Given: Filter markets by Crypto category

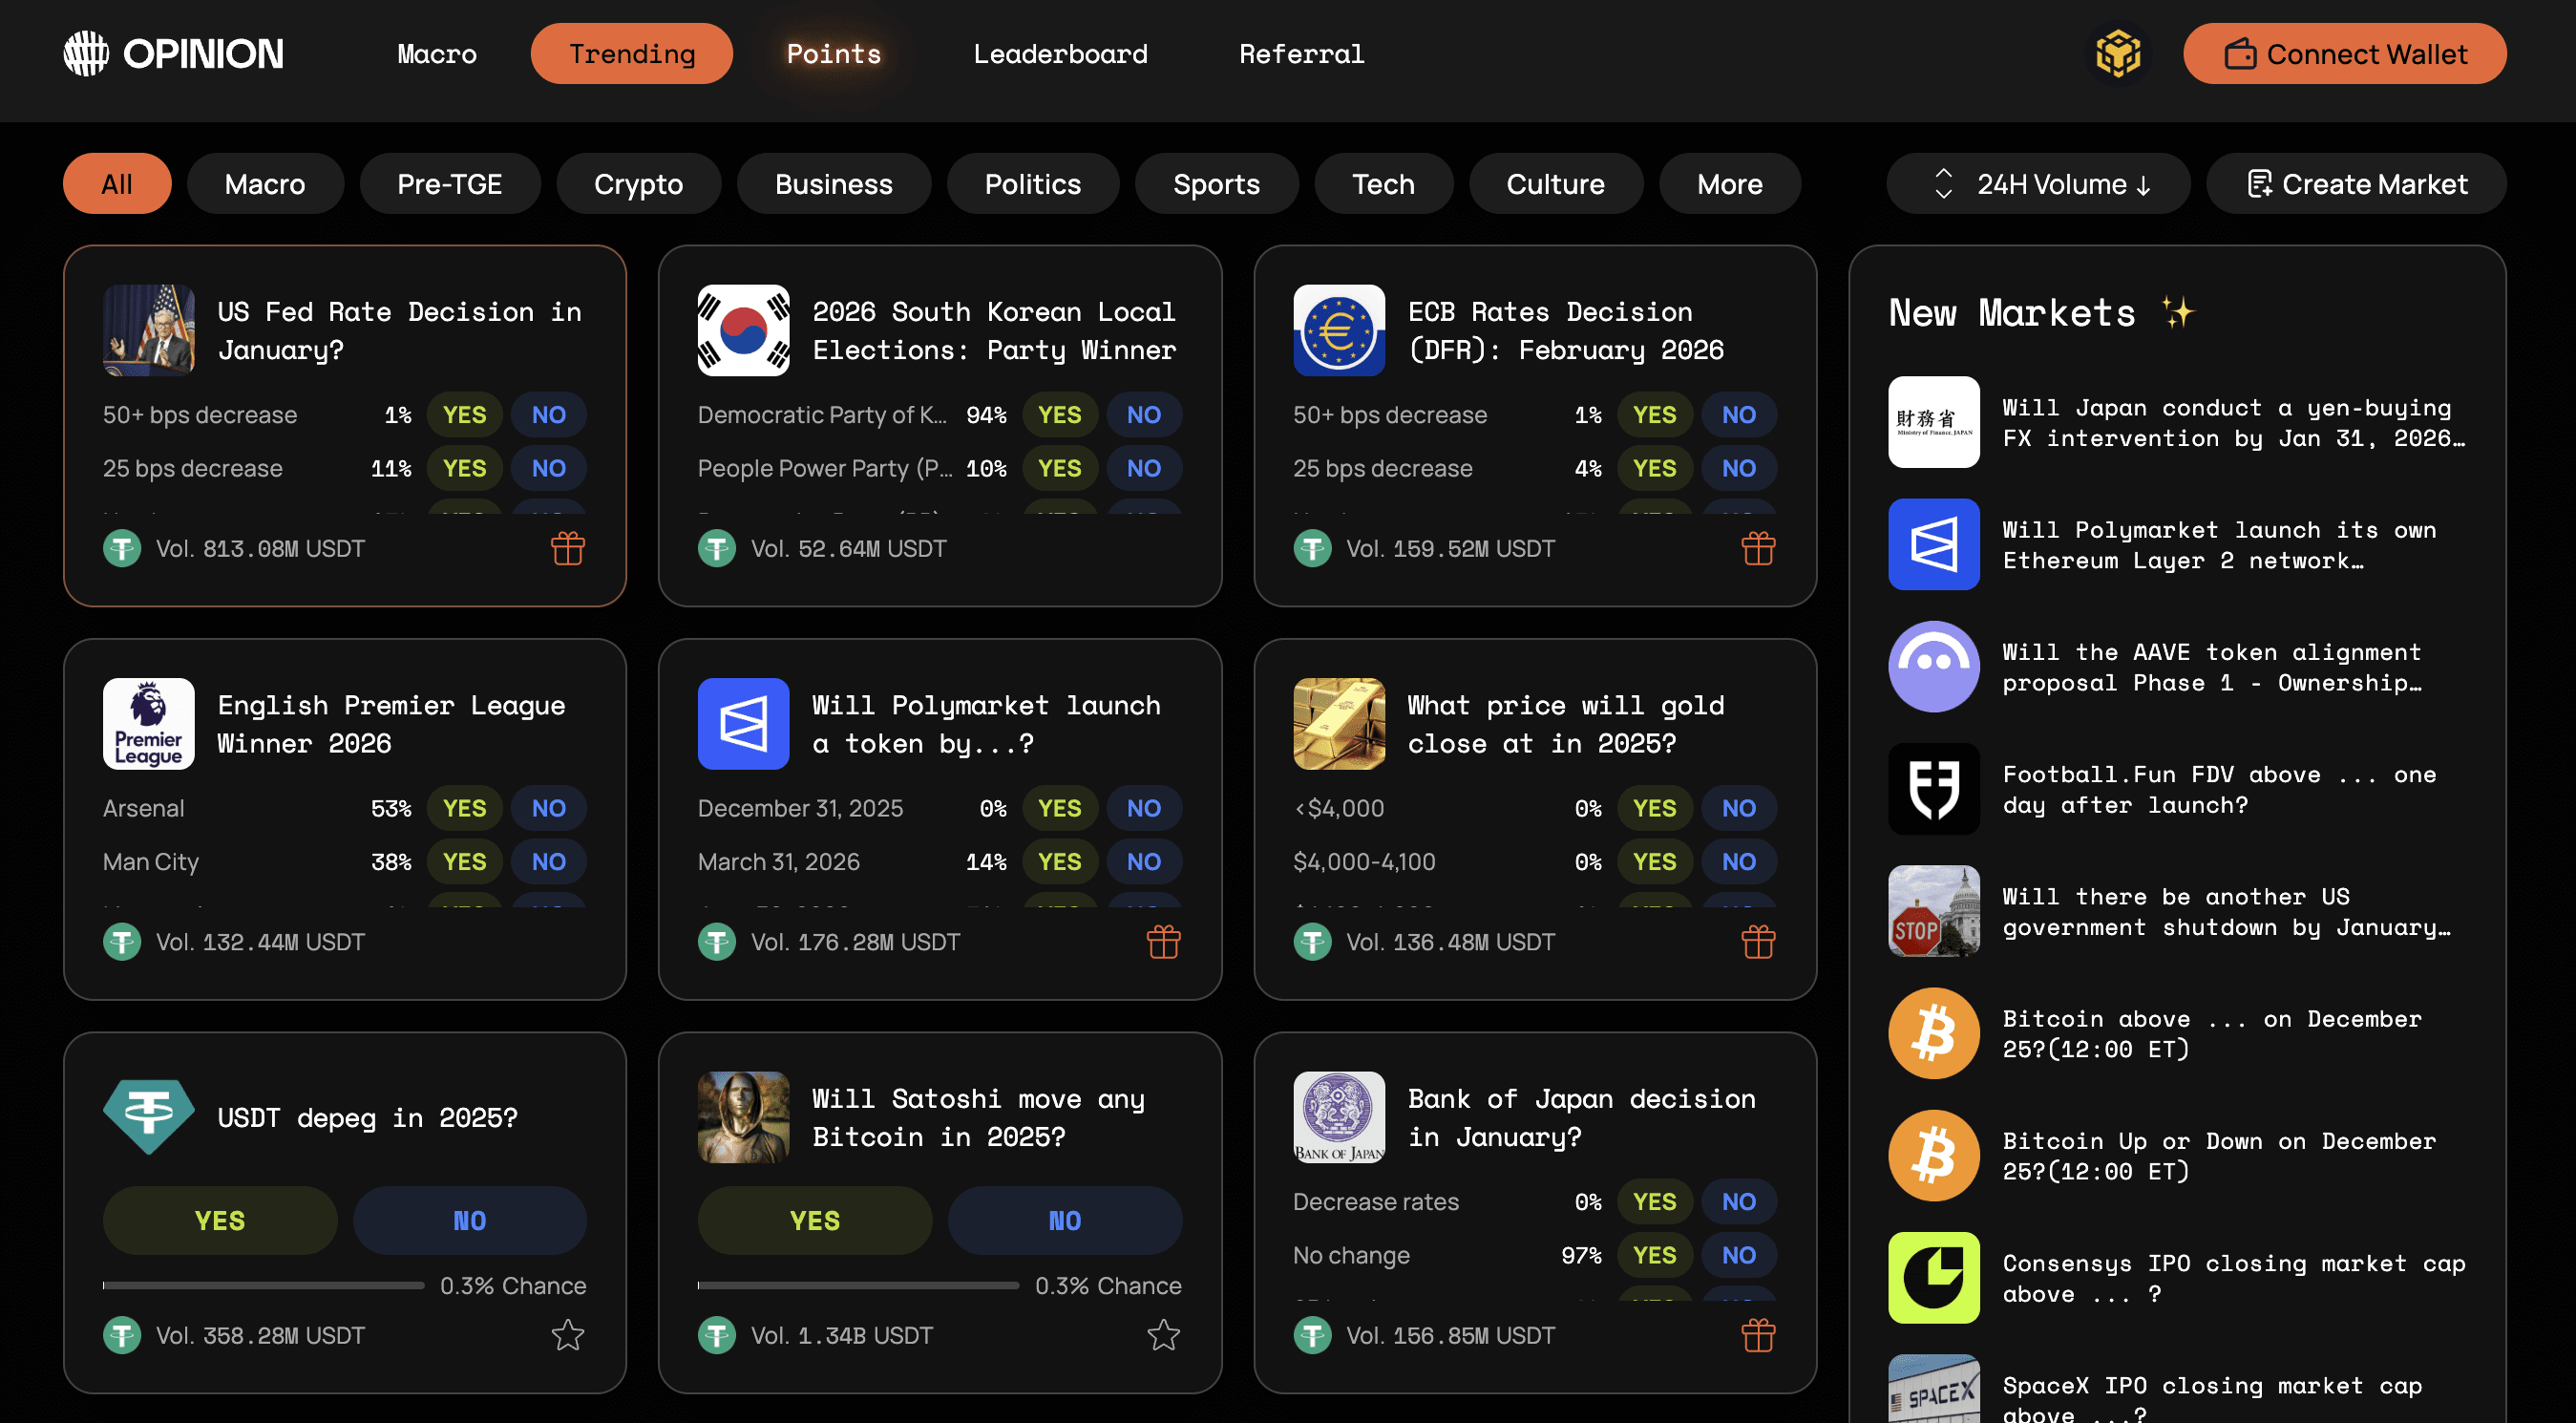Looking at the screenshot, I should click(x=638, y=184).
